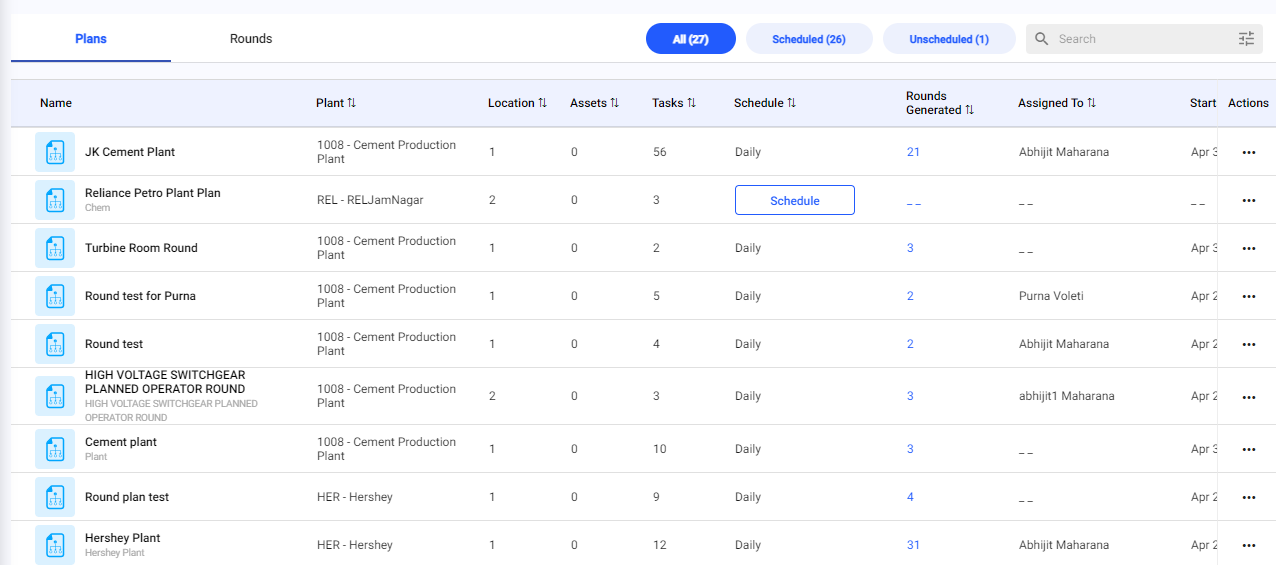This screenshot has height=565, width=1276.
Task: Click plan icon for Cement plant row
Action: point(55,449)
